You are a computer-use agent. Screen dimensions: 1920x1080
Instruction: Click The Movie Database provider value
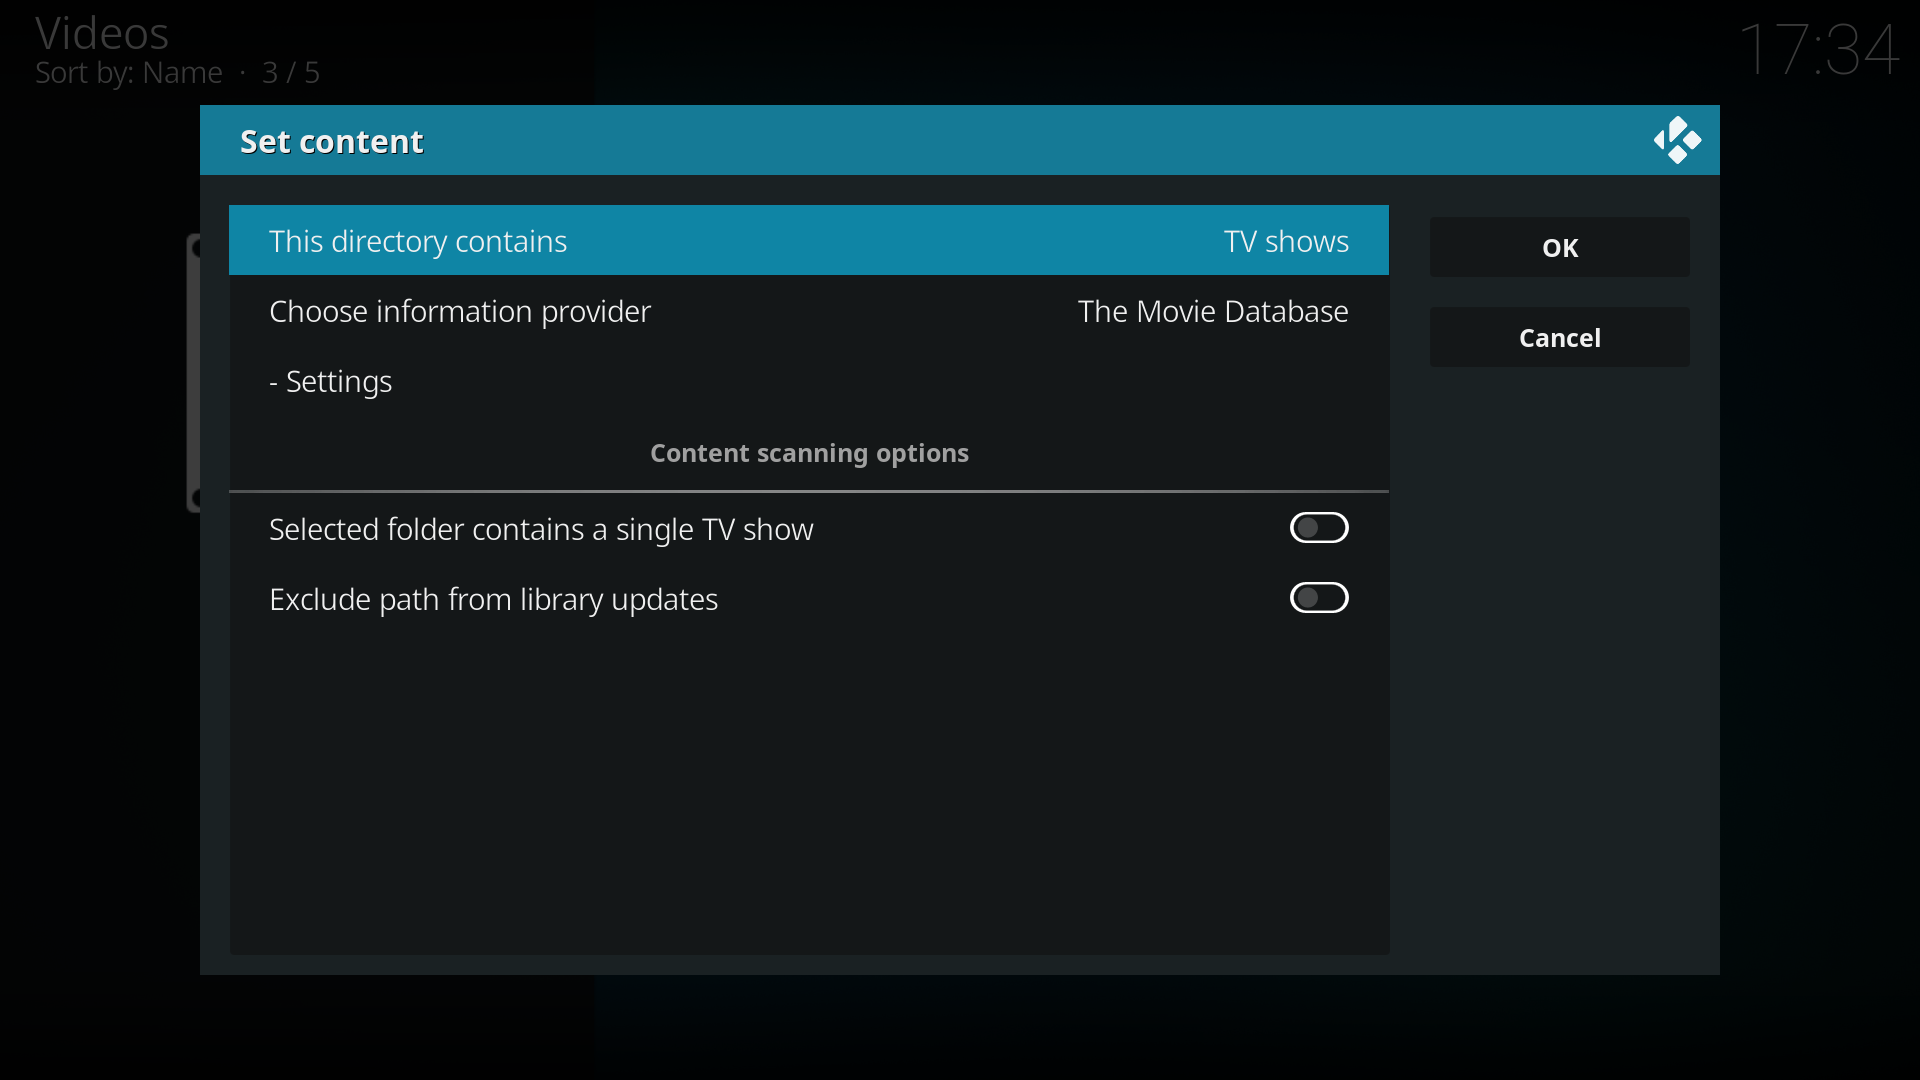coord(1212,311)
